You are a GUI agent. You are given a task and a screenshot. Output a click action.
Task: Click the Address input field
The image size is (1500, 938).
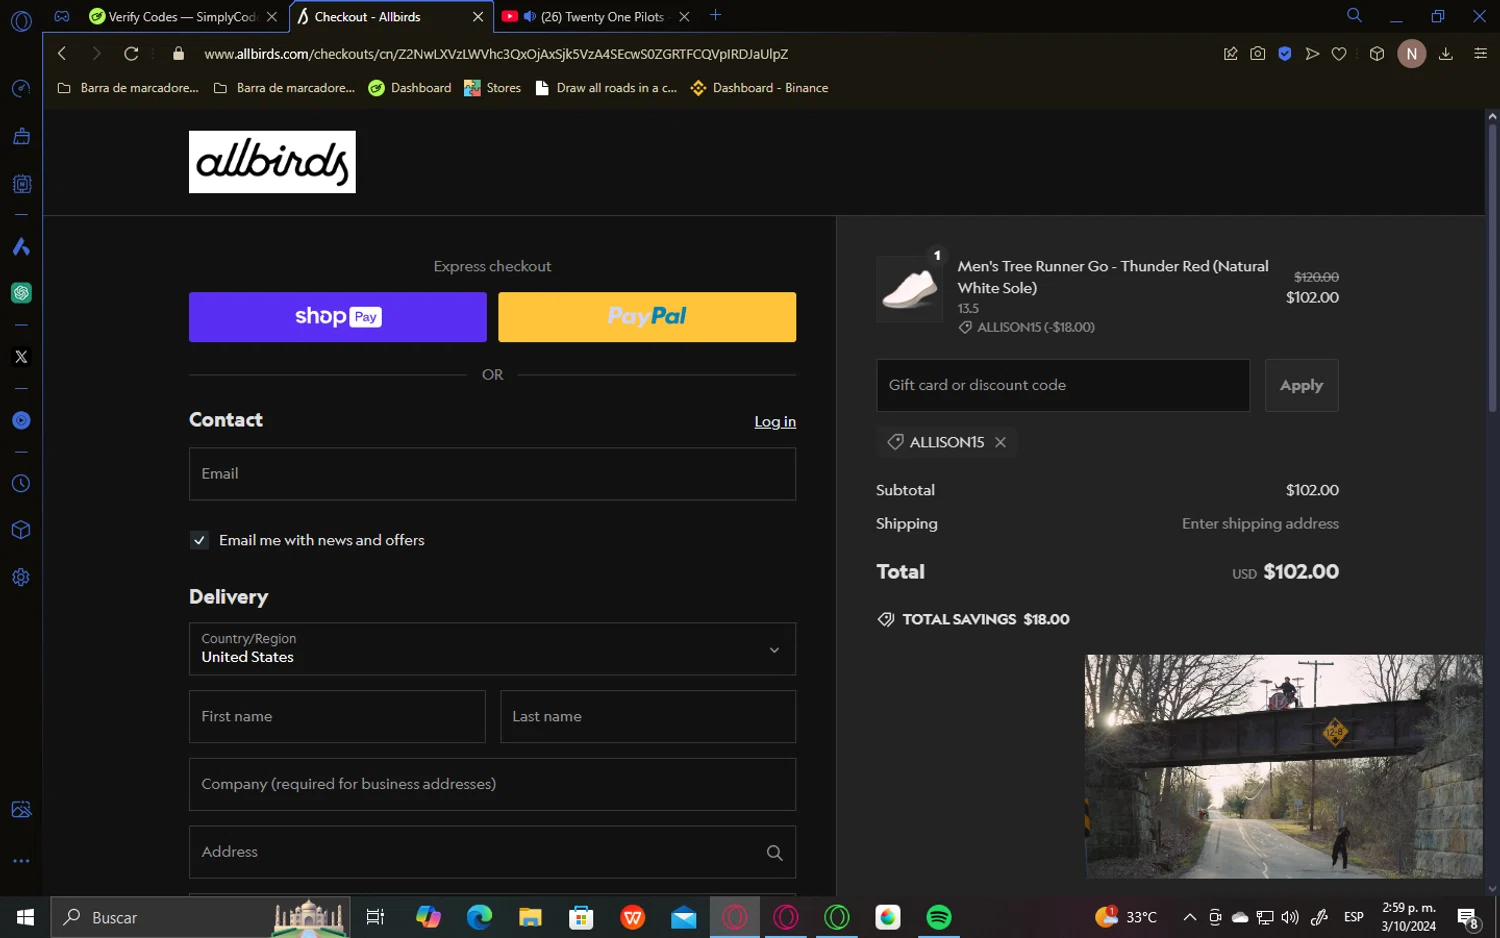(x=492, y=852)
